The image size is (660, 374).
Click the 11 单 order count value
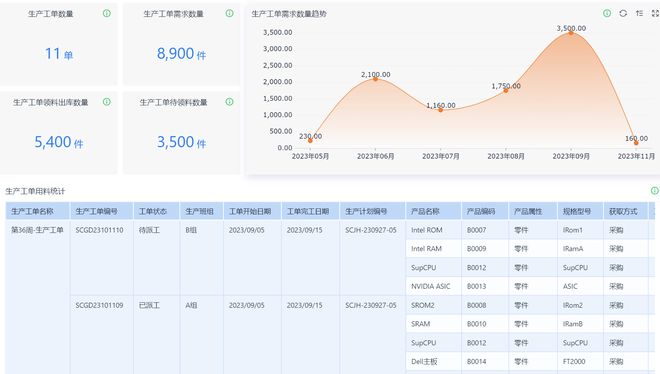(x=59, y=54)
